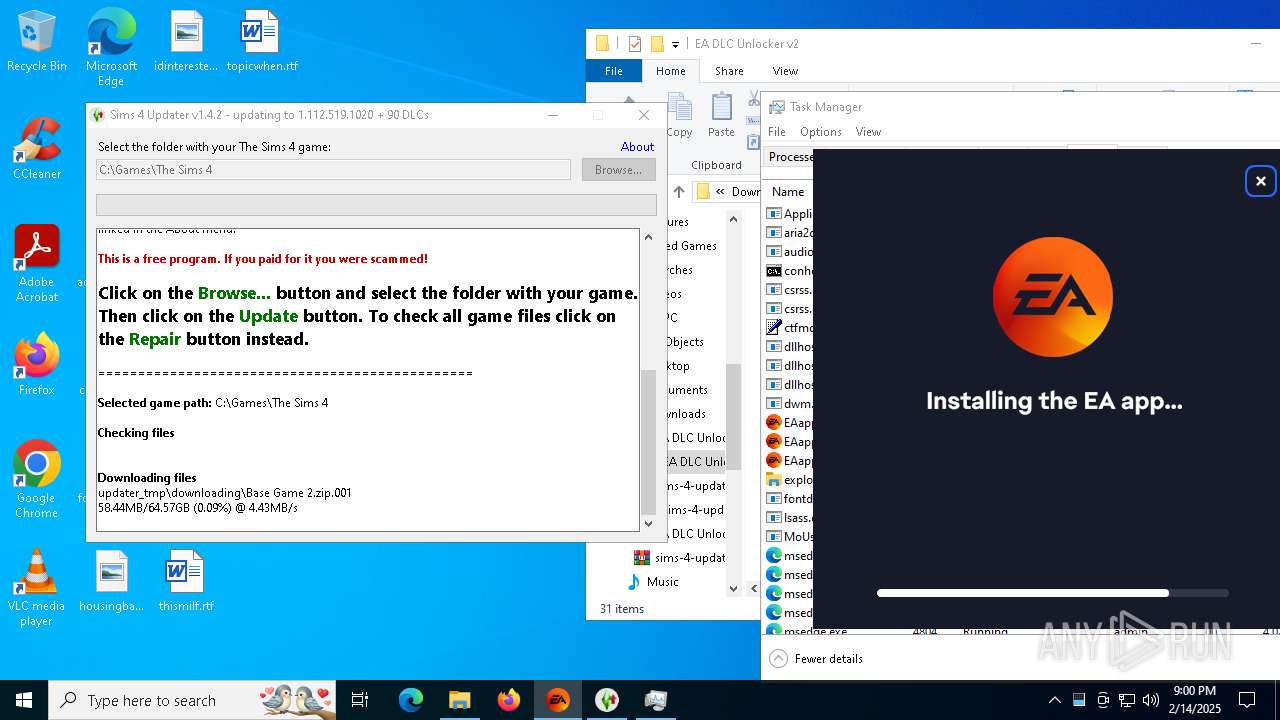Click the About link in Sims 4 Updater

click(637, 147)
